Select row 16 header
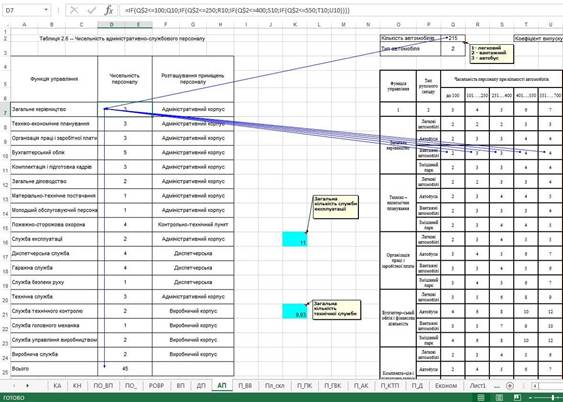Image resolution: width=563 pixels, height=402 pixels. (5, 239)
